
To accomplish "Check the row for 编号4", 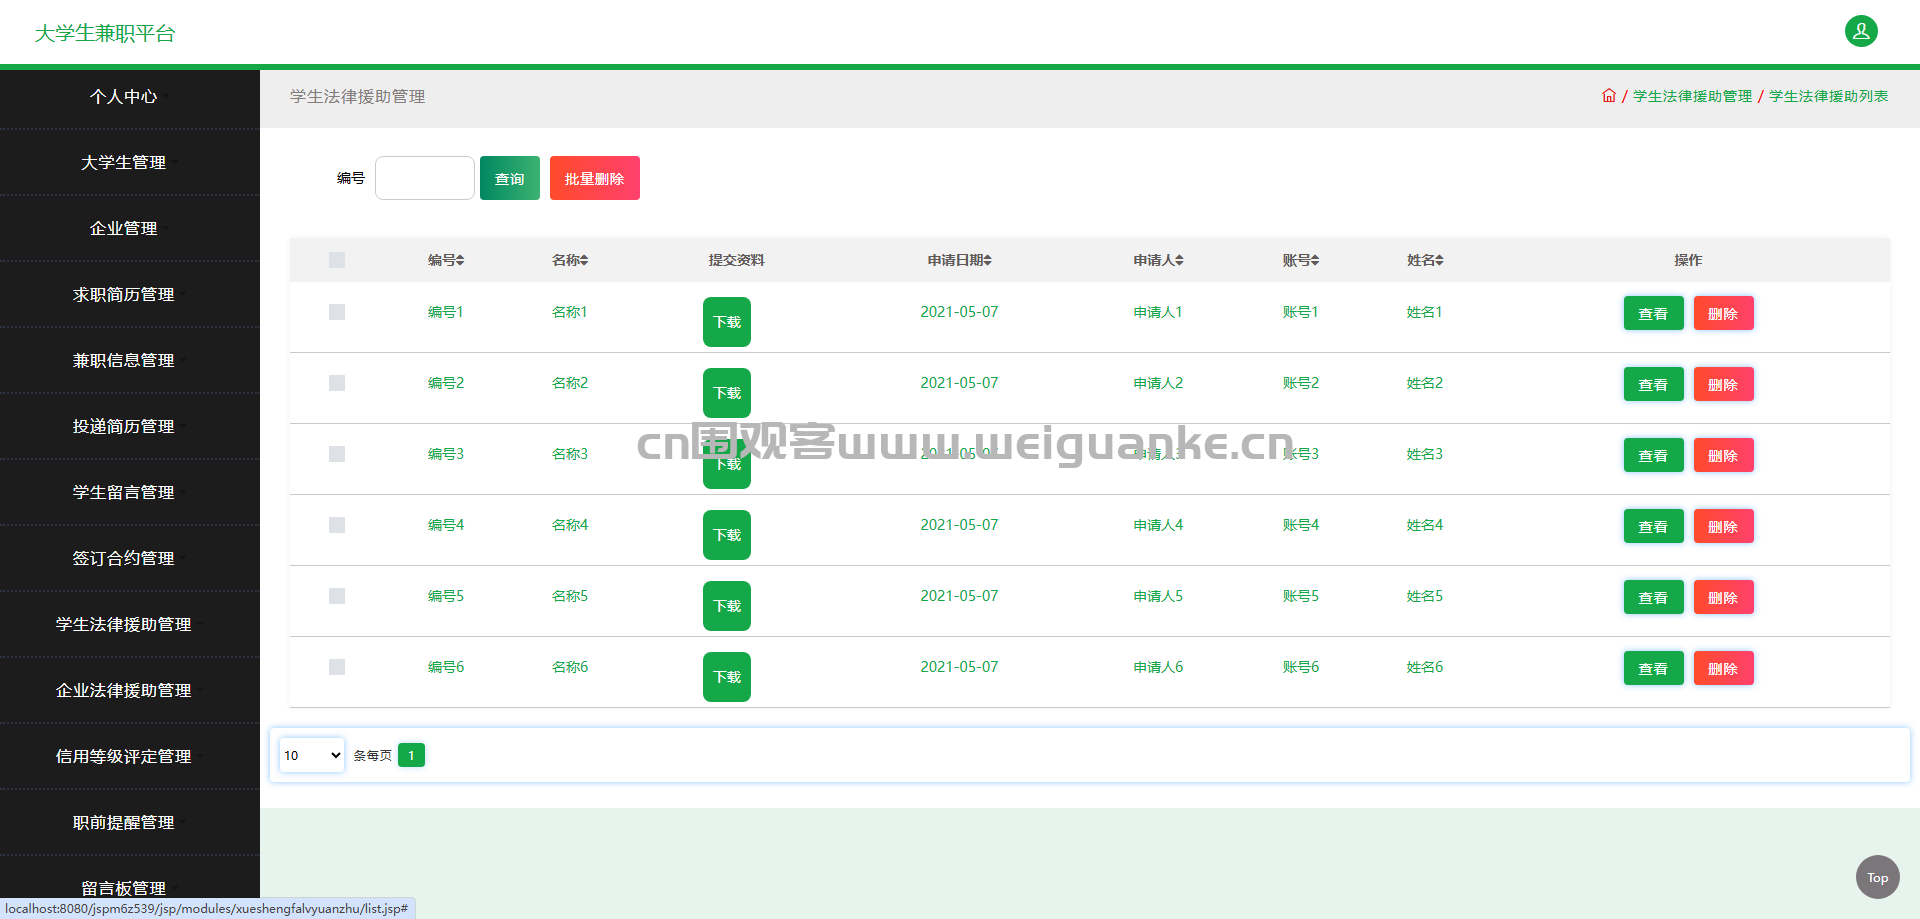I will pos(337,525).
